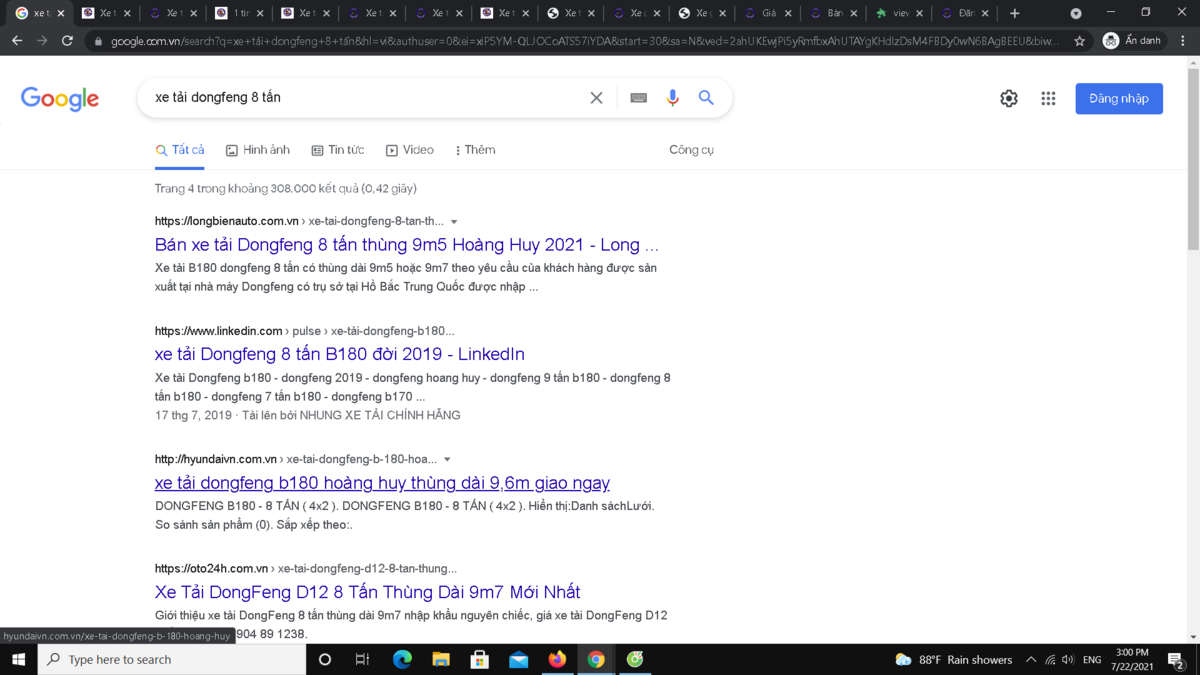Image resolution: width=1200 pixels, height=675 pixels.
Task: Switch to Tin tức news tab
Action: (338, 150)
